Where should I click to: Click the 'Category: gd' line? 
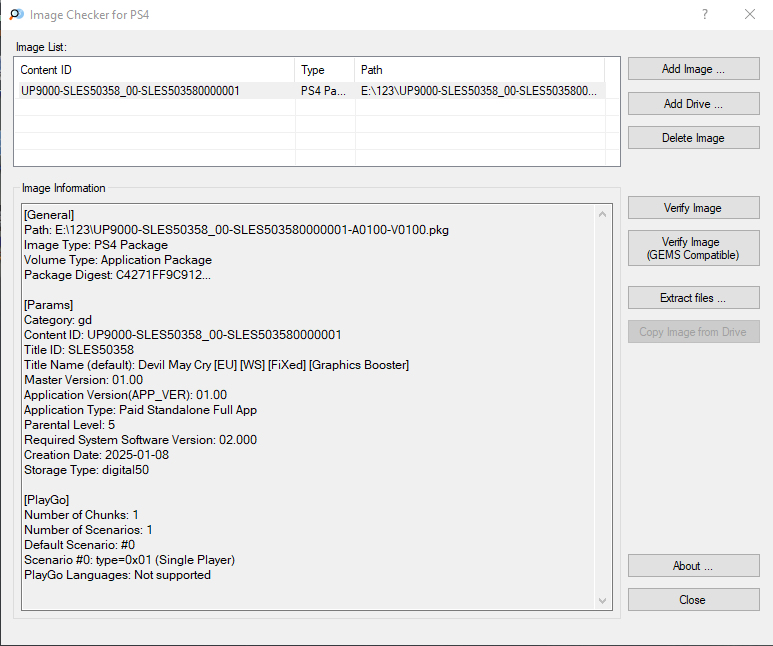58,320
